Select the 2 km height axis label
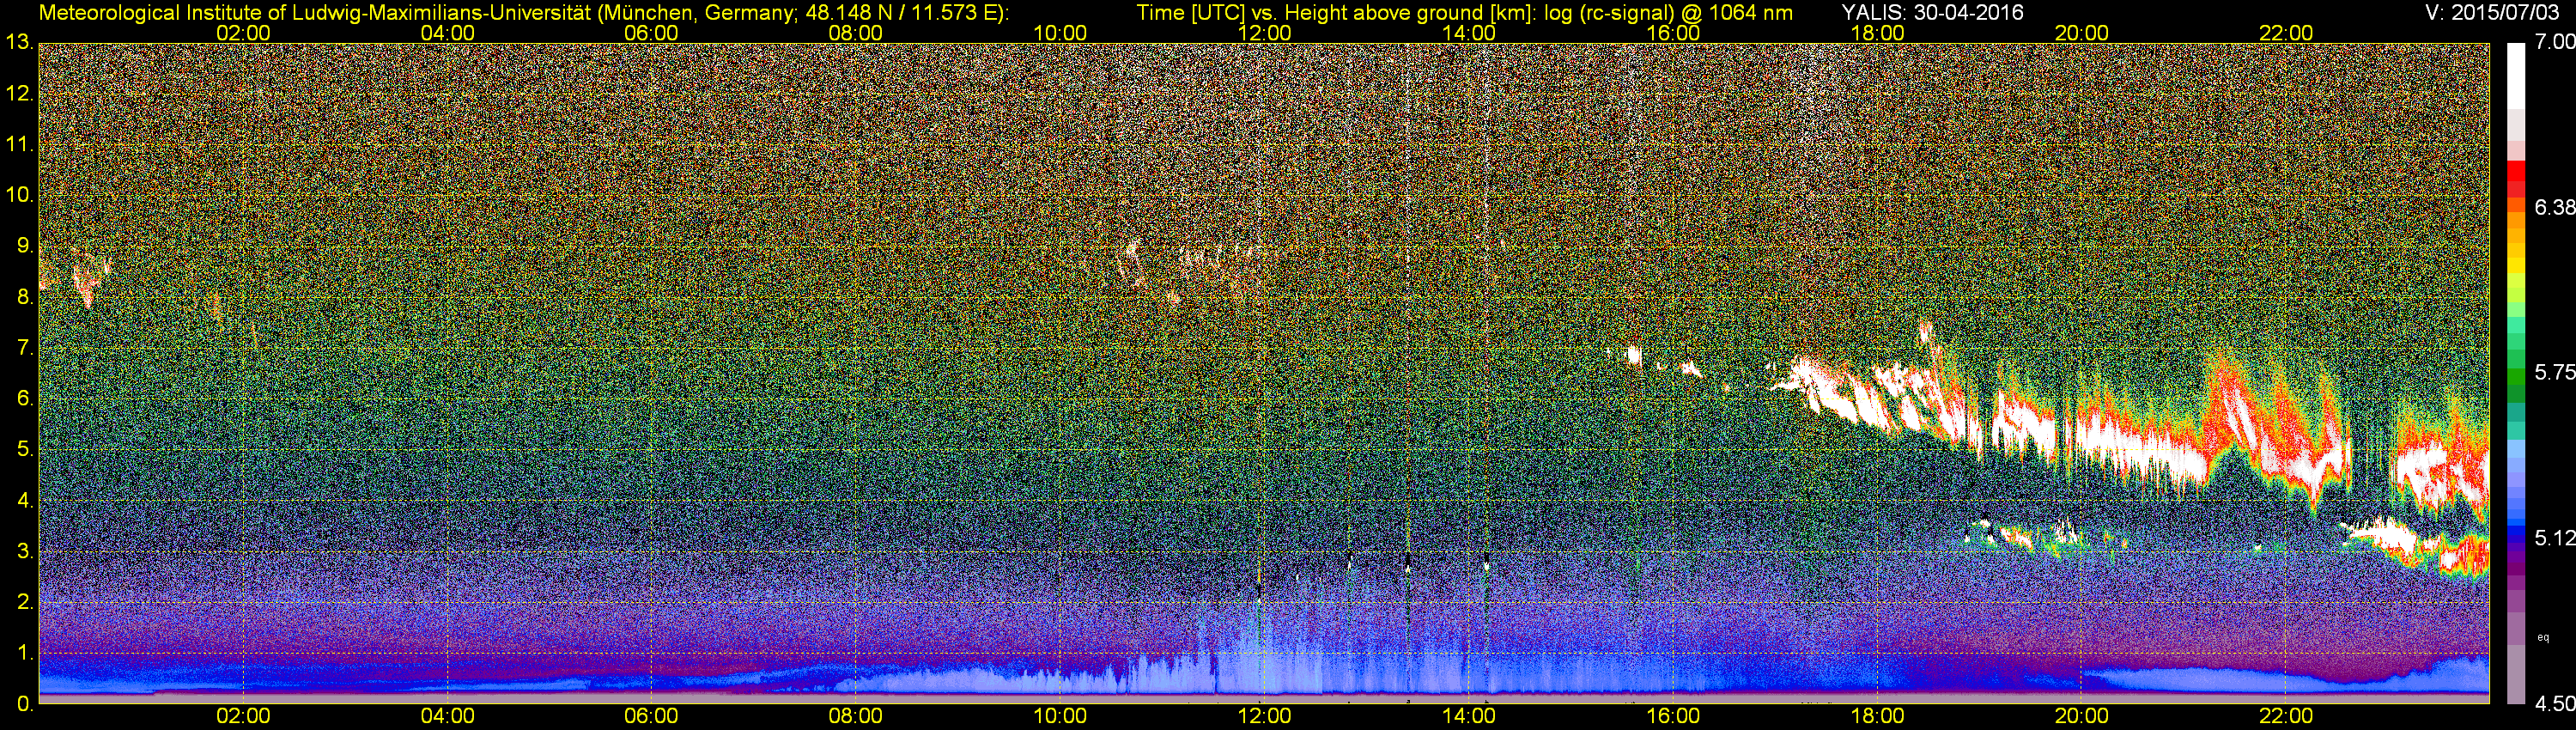 pyautogui.click(x=25, y=601)
